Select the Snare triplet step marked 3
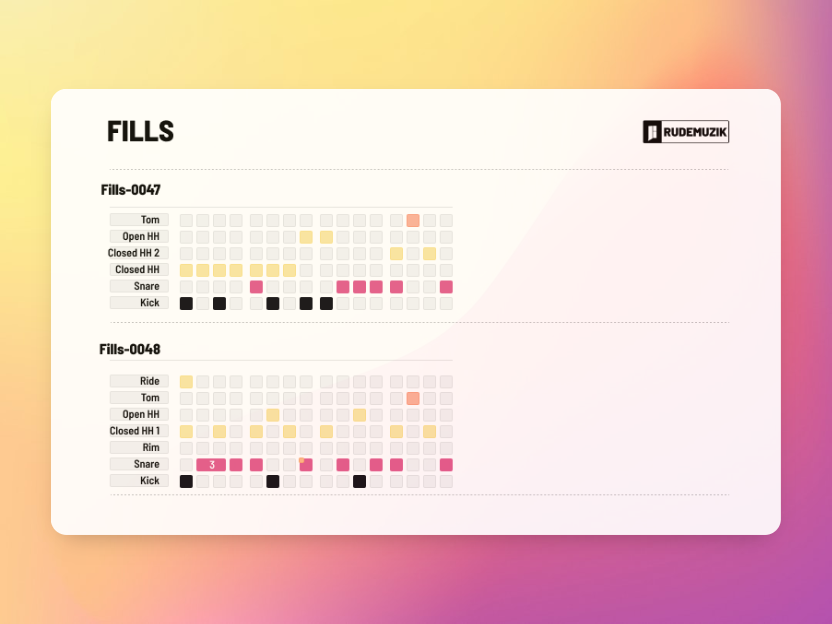This screenshot has width=832, height=624. click(x=211, y=464)
